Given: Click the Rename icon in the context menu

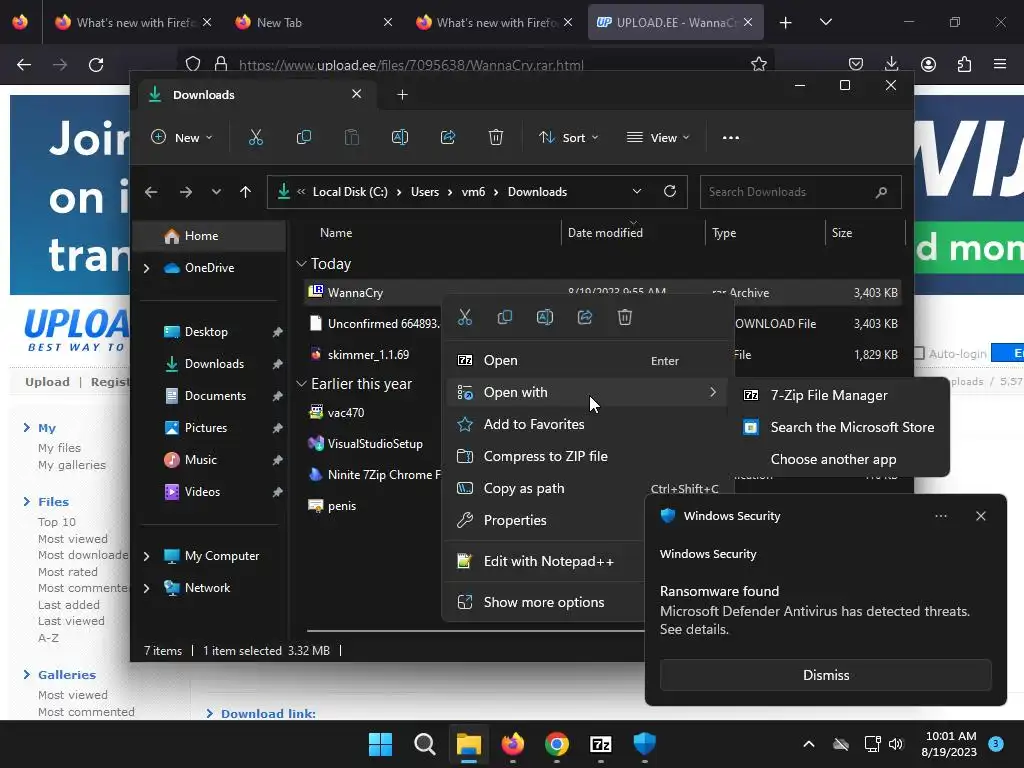Looking at the screenshot, I should [545, 317].
